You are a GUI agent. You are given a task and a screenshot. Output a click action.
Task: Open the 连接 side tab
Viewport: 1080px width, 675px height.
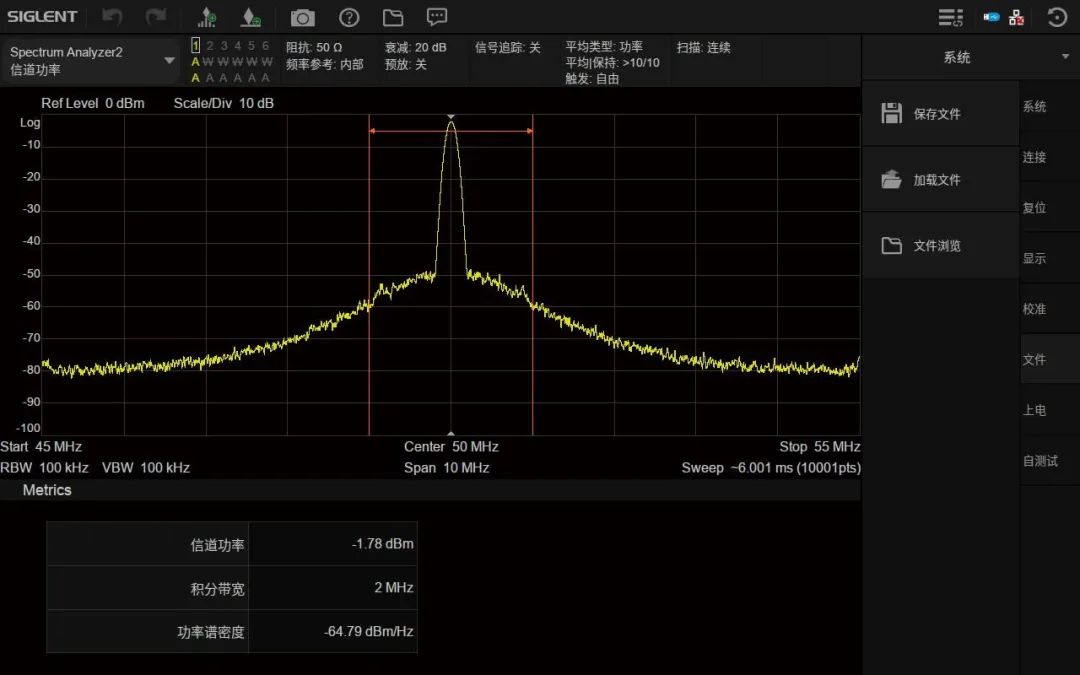pos(1050,157)
